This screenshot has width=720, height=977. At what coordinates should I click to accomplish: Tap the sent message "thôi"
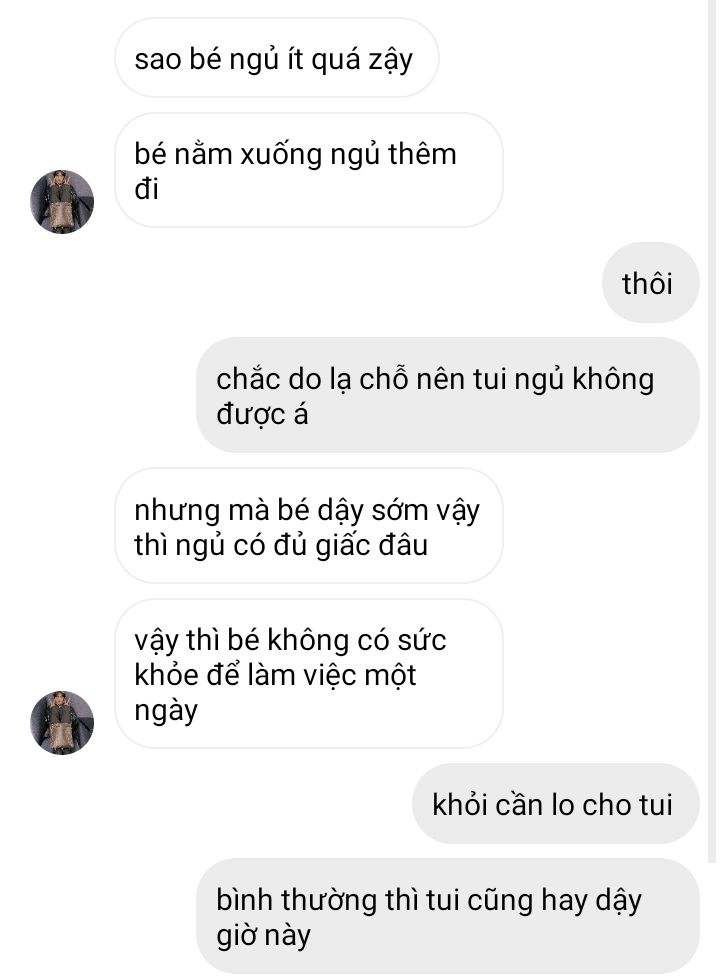[650, 283]
